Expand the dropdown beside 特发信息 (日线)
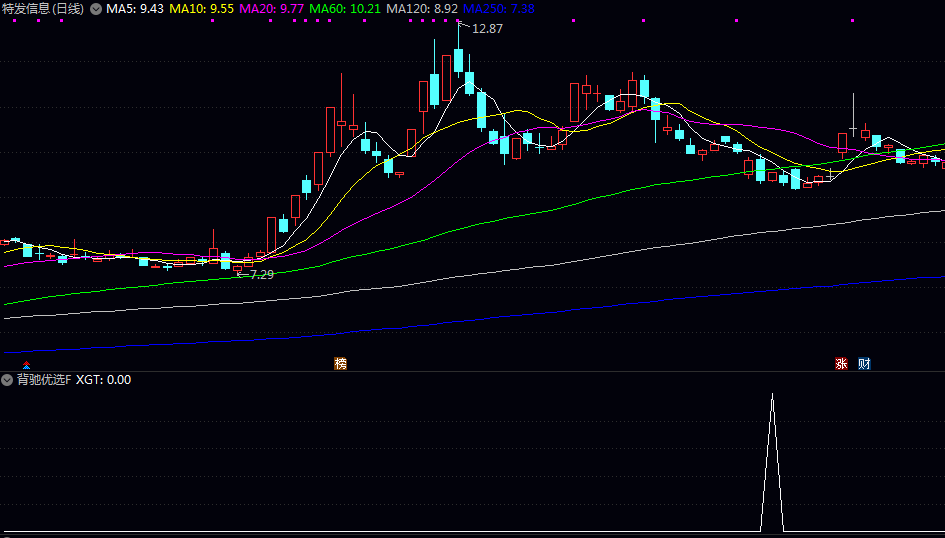The image size is (945, 538). (x=96, y=9)
